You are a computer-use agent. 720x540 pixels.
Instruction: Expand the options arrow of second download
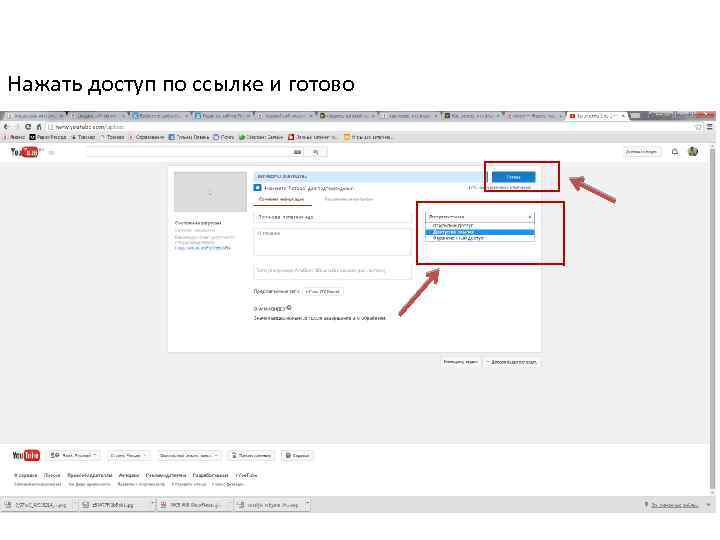(x=152, y=503)
